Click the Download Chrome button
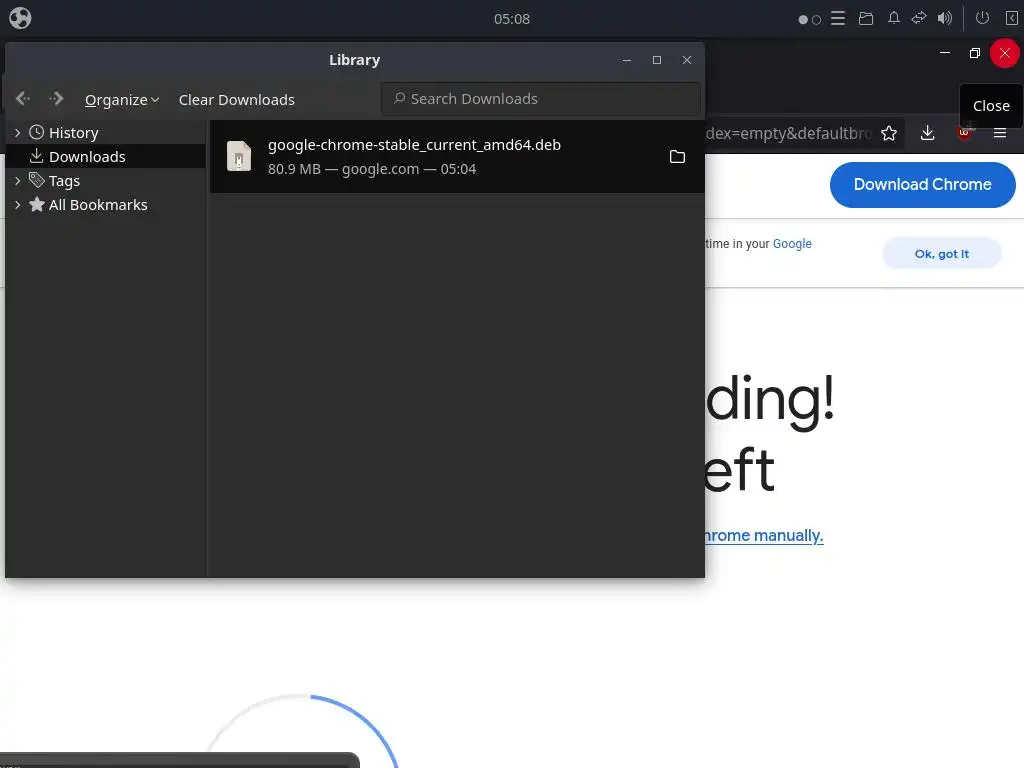This screenshot has height=768, width=1024. 922,185
